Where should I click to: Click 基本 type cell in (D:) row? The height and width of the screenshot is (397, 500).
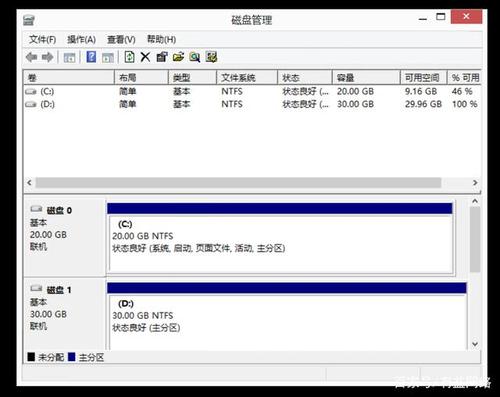tap(182, 104)
